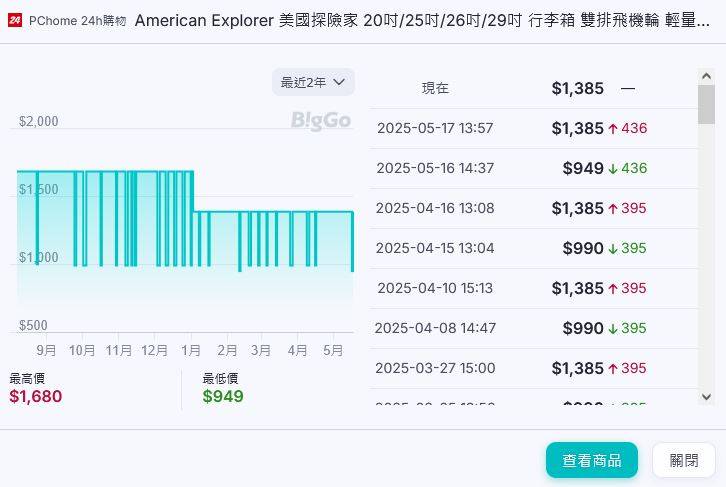The width and height of the screenshot is (726, 487).
Task: Select the 2025-04-10 15:13 price row
Action: click(533, 288)
